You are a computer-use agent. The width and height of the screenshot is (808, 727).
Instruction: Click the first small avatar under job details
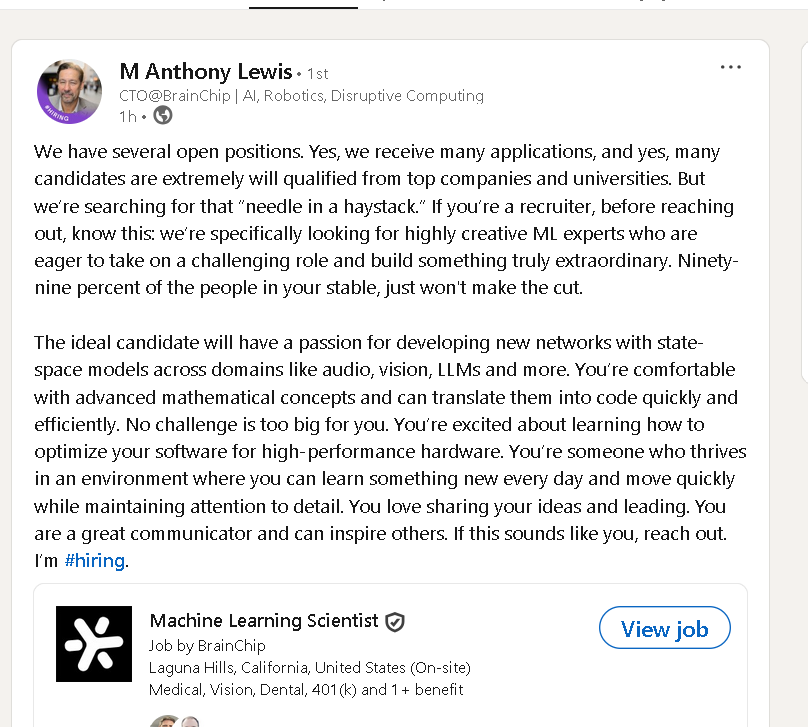point(165,721)
